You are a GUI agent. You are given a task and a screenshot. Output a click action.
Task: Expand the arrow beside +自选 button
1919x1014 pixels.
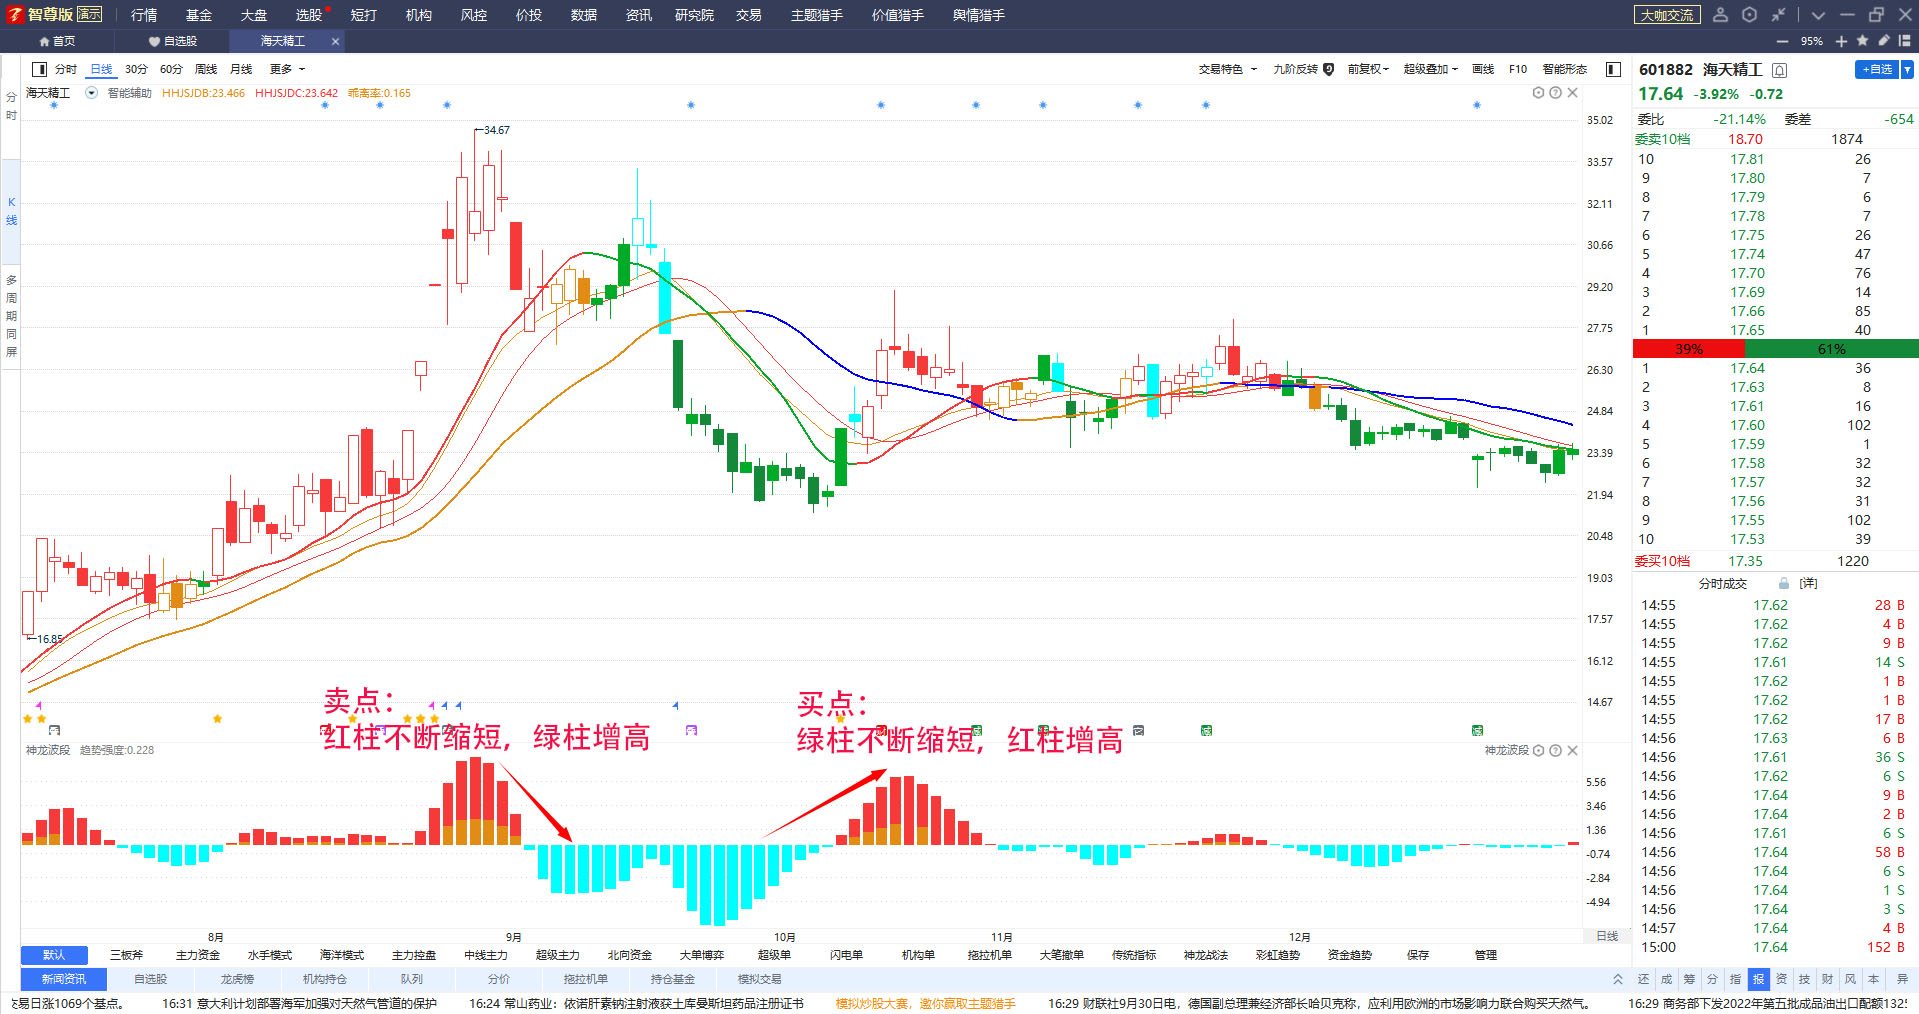click(x=1907, y=69)
